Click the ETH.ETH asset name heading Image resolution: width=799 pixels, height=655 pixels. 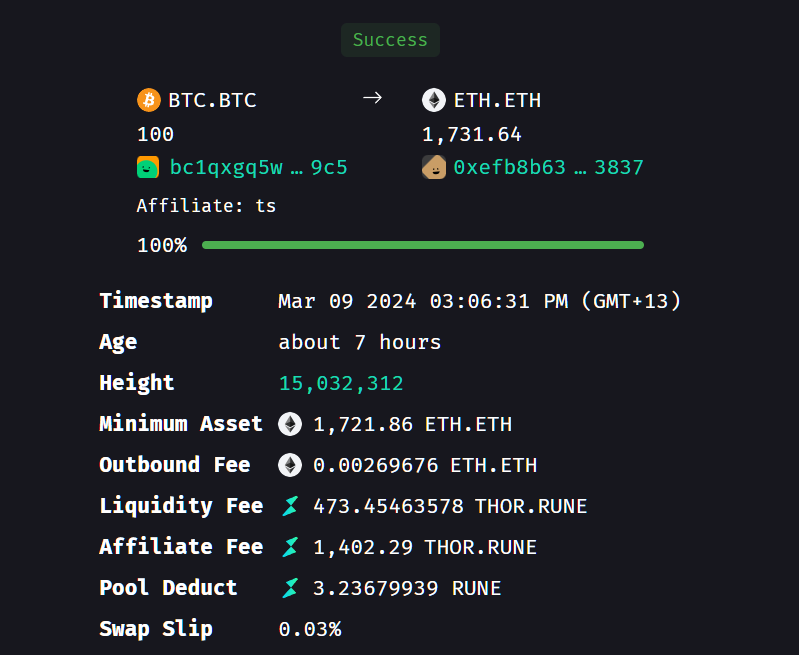[x=497, y=100]
